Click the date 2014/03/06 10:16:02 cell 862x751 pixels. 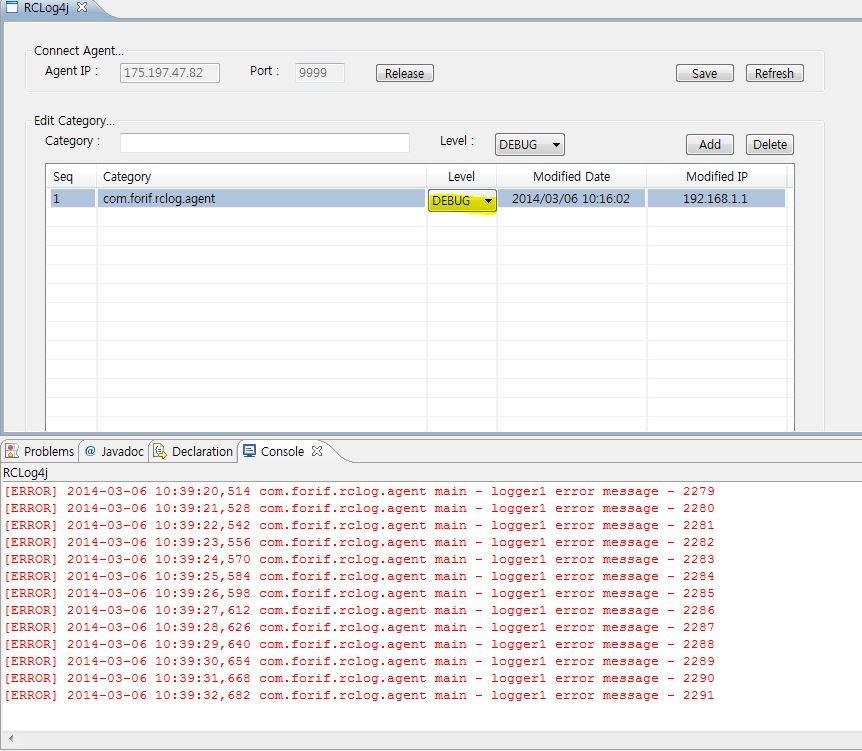tap(571, 198)
